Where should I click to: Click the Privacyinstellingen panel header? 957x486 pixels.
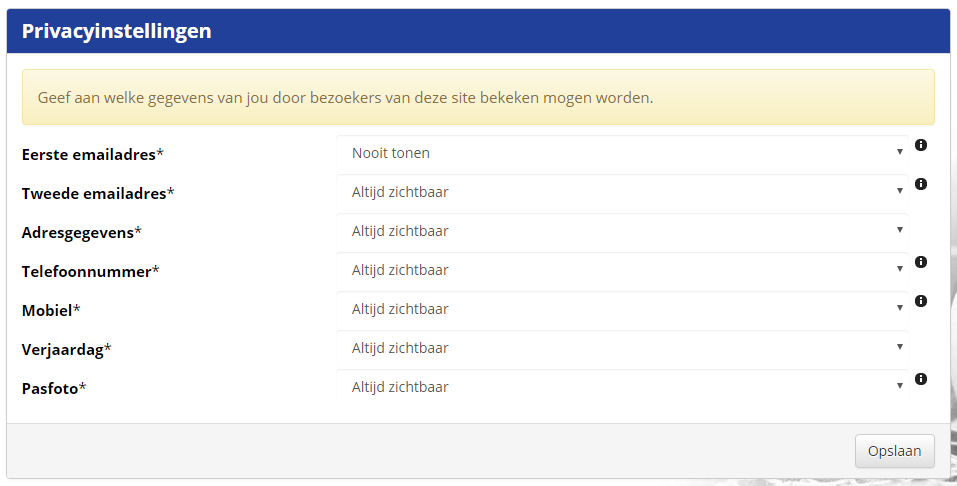pos(116,31)
